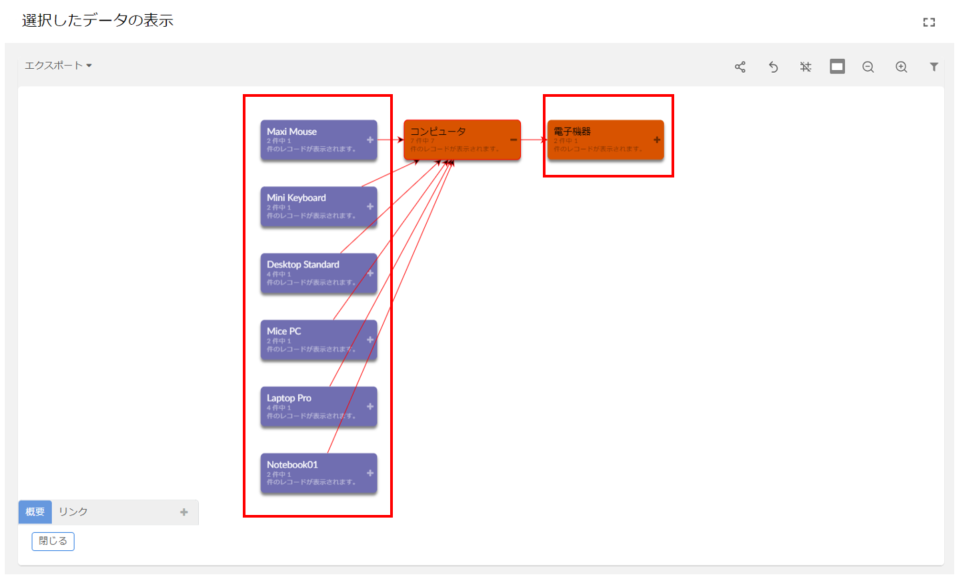Collapse the コンピュータ node minus
The image size is (962, 586).
coord(514,140)
